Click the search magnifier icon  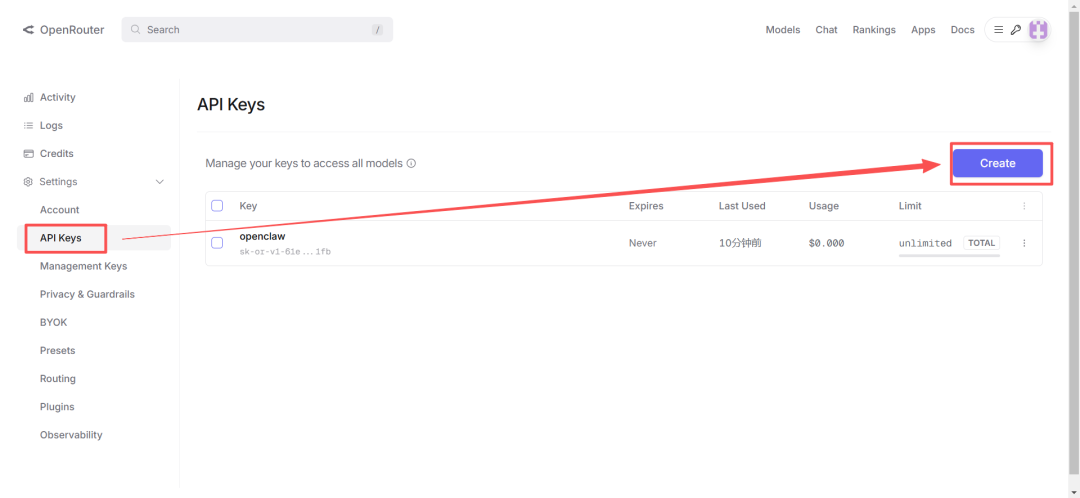point(135,30)
